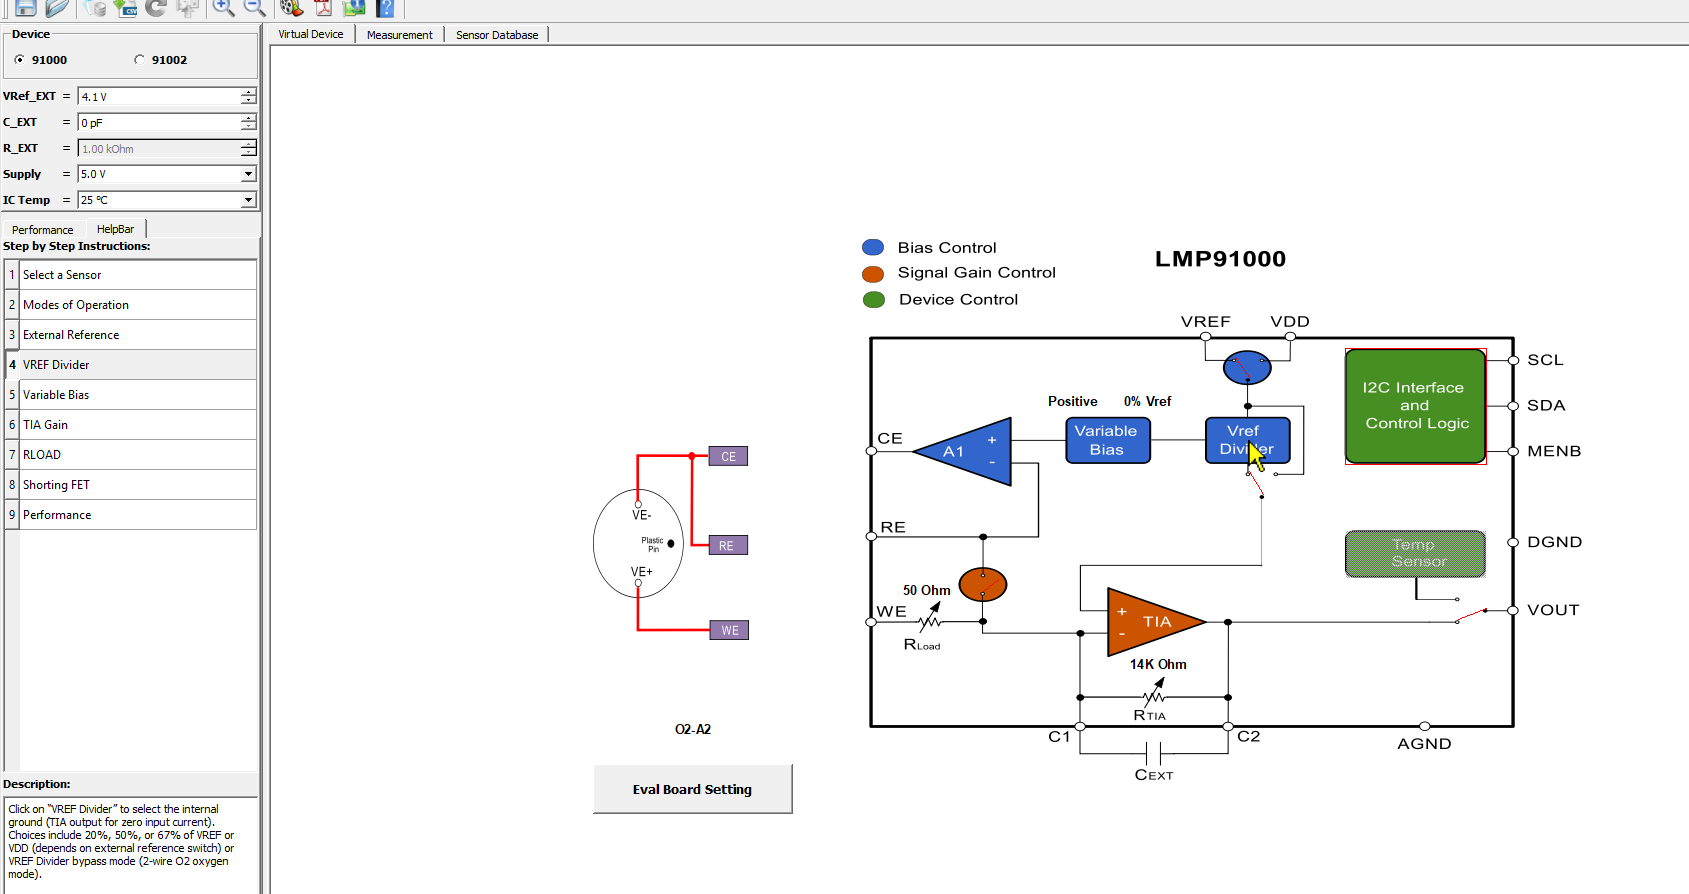The image size is (1689, 894).
Task: Click the 0% Vref label
Action: [x=1147, y=401]
